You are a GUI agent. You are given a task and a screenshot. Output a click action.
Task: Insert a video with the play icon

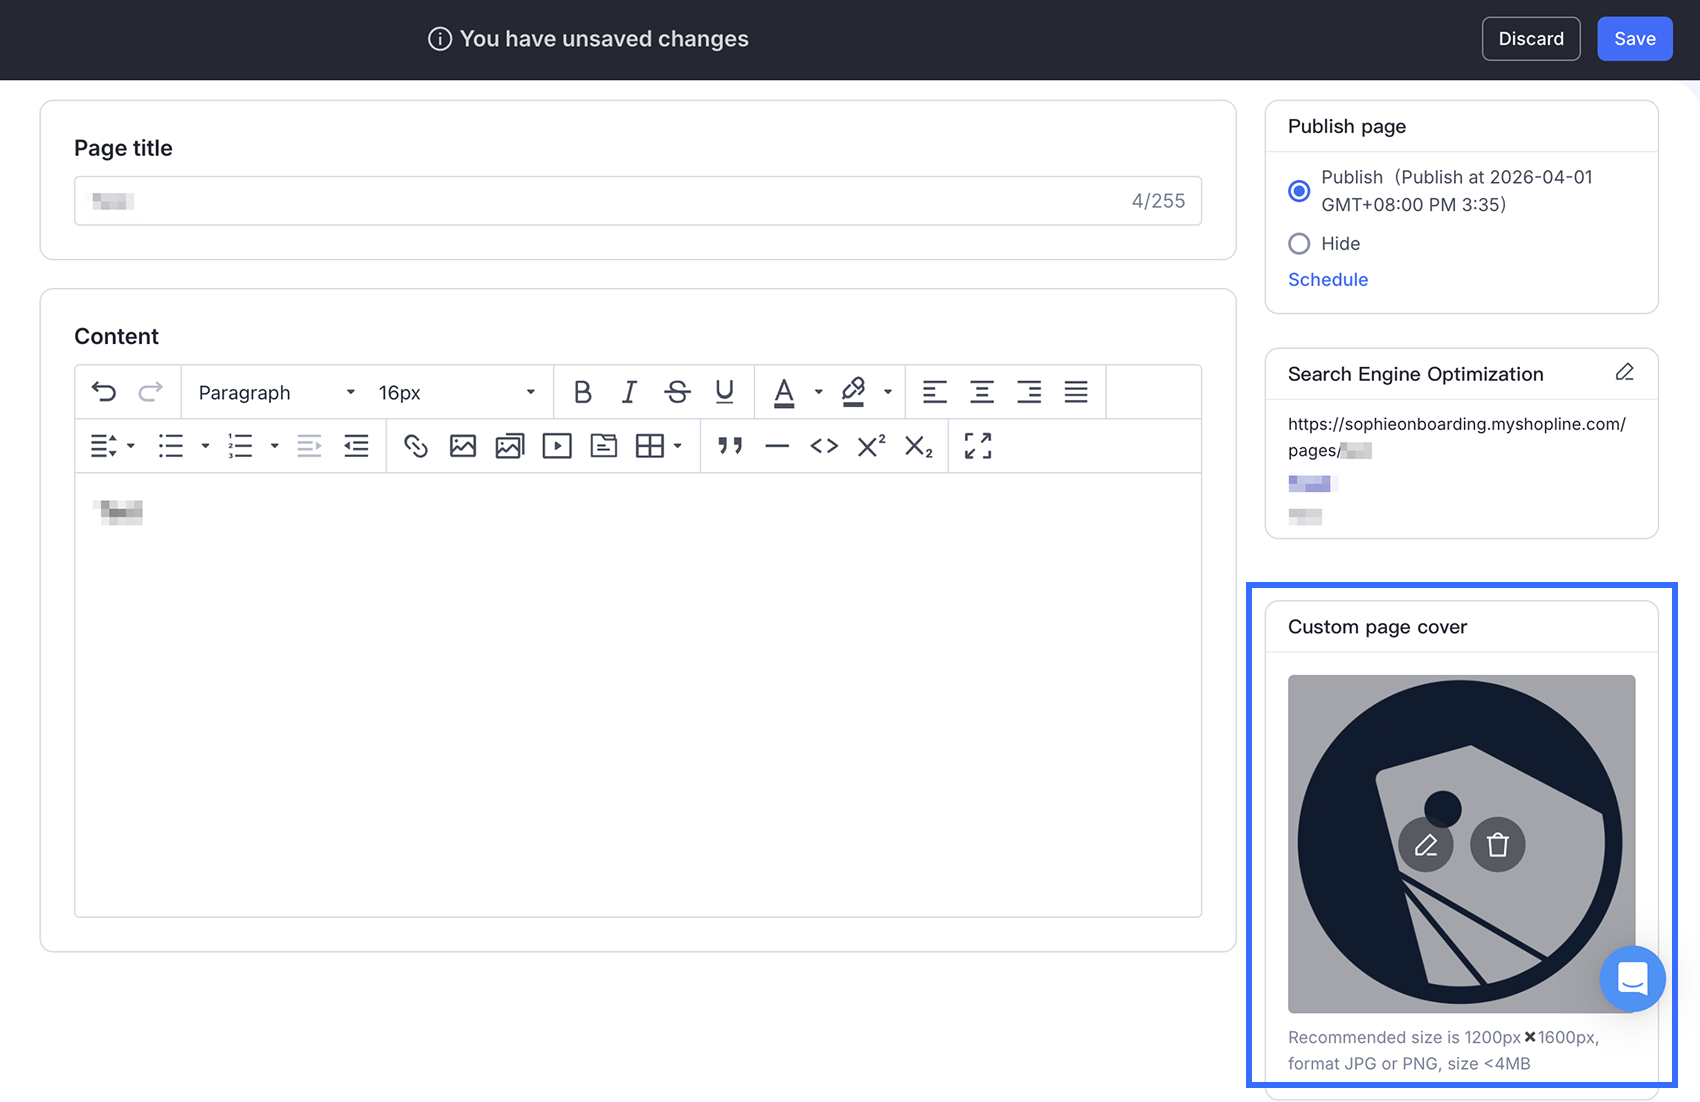(x=557, y=446)
